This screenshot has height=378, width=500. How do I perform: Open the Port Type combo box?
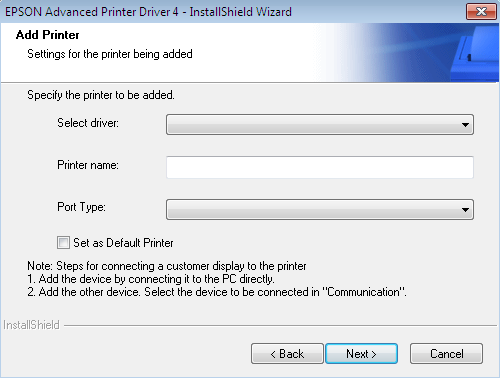pyautogui.click(x=320, y=210)
